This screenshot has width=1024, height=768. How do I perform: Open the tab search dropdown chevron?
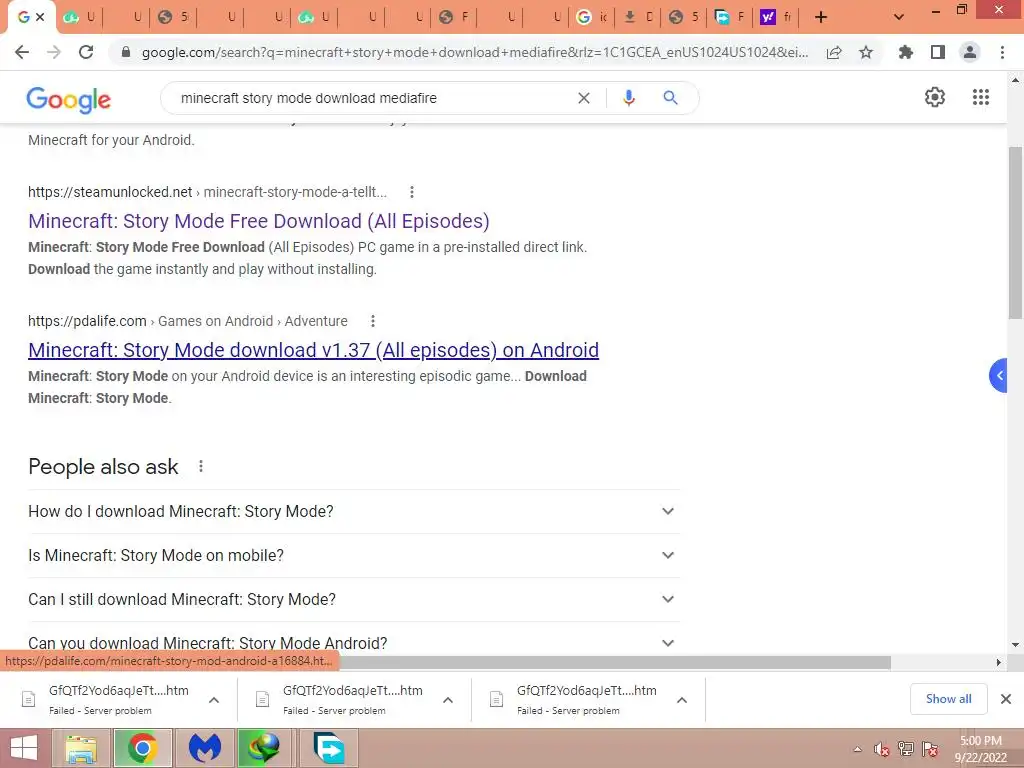pos(899,17)
